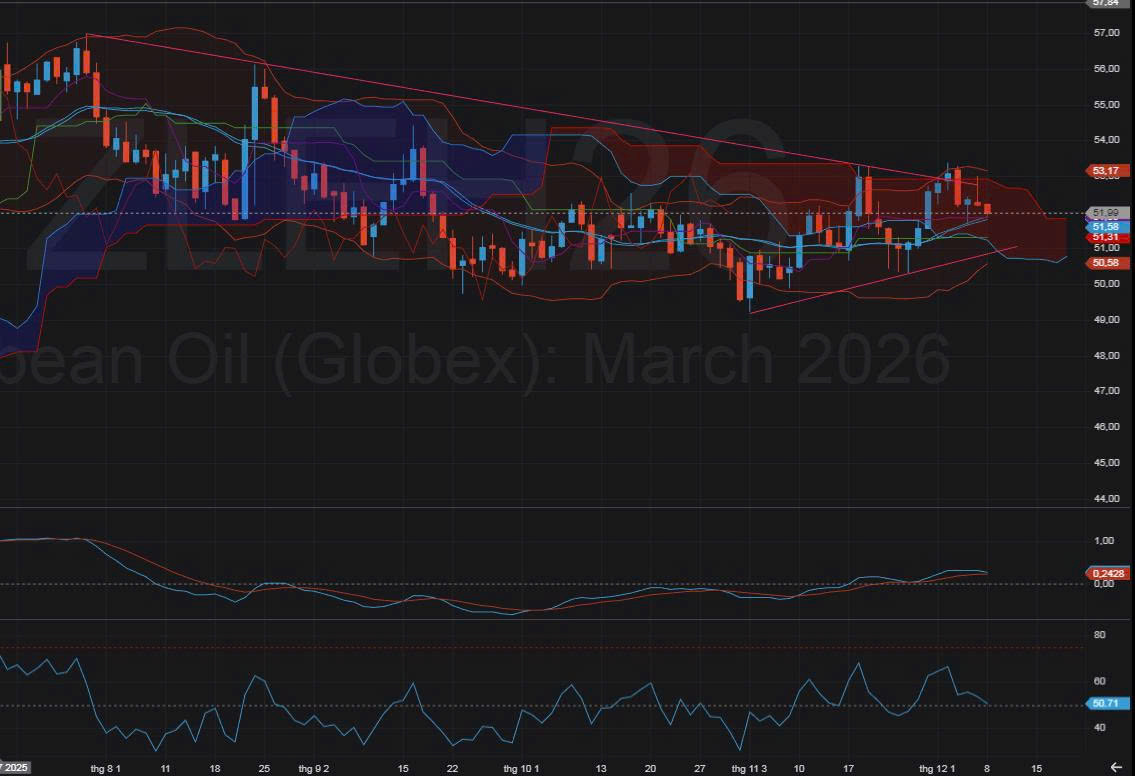The height and width of the screenshot is (776, 1135).
Task: Click the 50.71 RSI value tag
Action: click(x=1105, y=704)
